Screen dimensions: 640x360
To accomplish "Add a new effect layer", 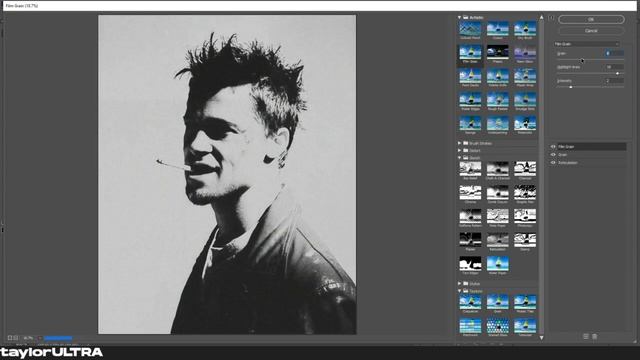I will (586, 336).
